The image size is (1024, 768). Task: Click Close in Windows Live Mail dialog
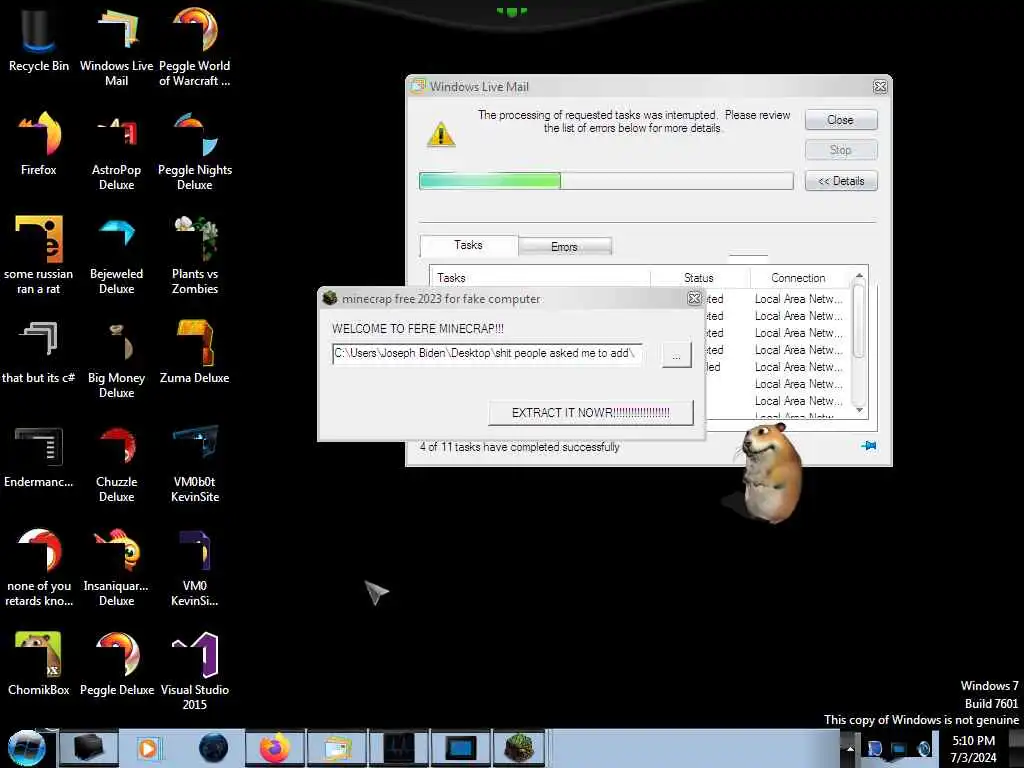tap(840, 120)
